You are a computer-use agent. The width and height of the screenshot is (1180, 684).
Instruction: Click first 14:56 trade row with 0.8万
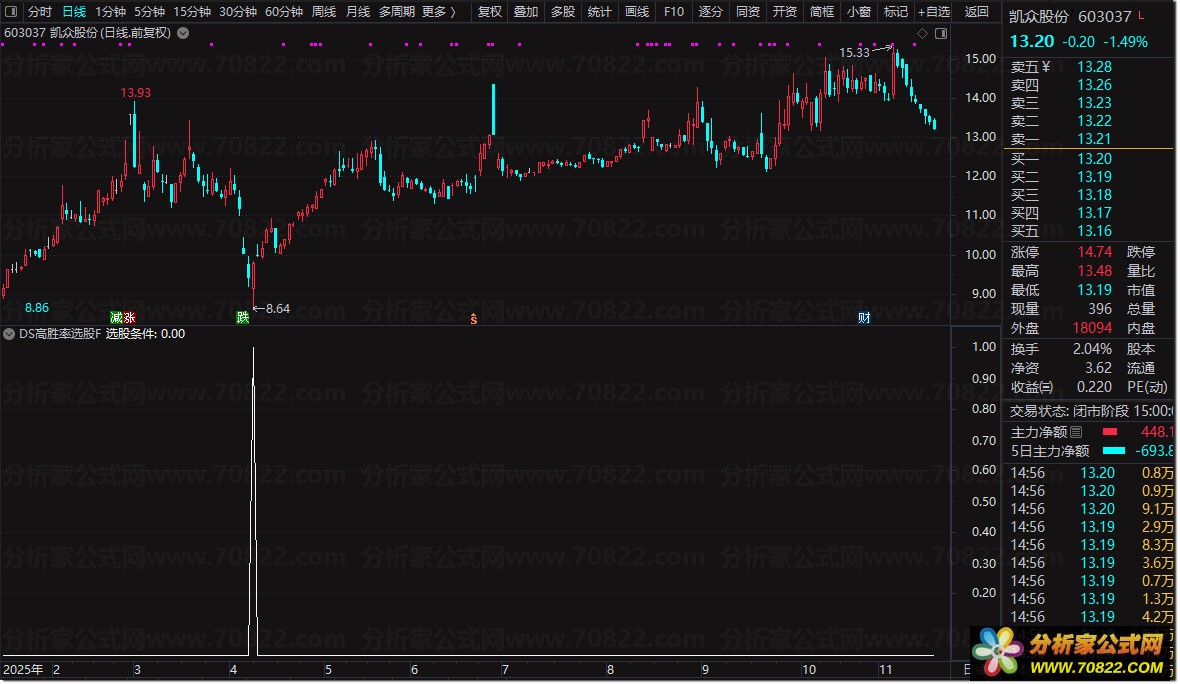click(x=1091, y=473)
